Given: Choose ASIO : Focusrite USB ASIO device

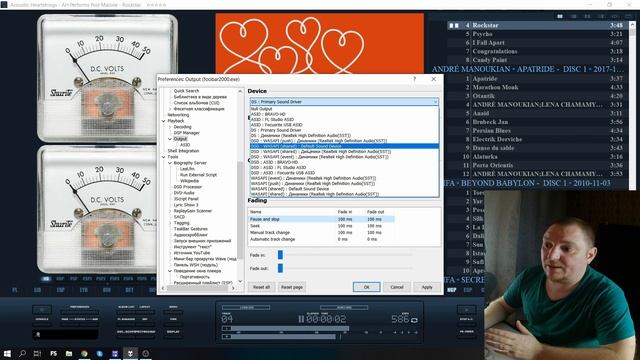Looking at the screenshot, I should click(x=344, y=125).
